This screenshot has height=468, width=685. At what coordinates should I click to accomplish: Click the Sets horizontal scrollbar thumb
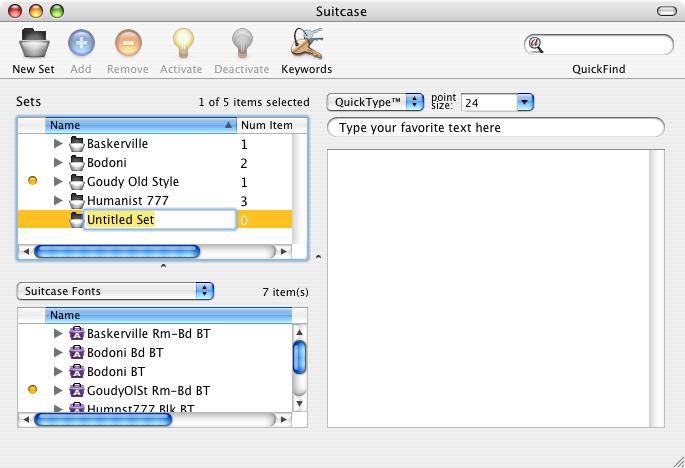click(117, 251)
